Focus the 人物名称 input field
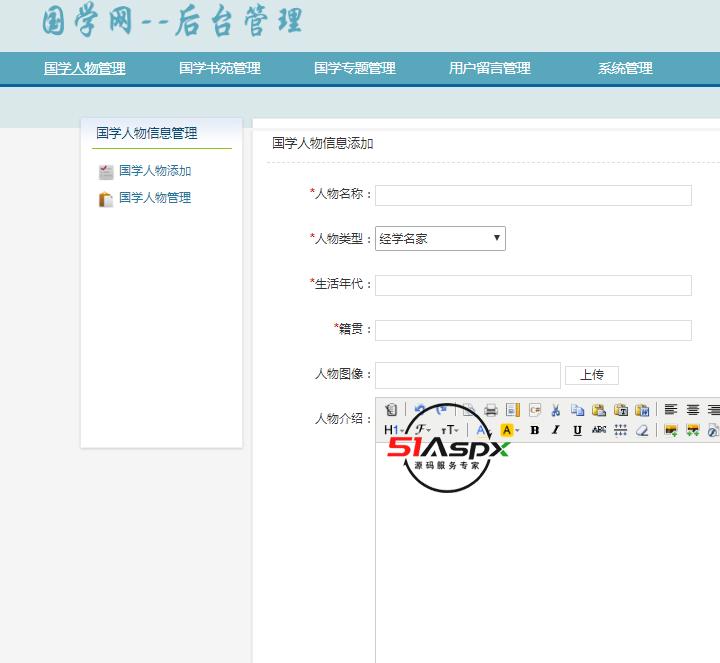Screen dimensions: 720x663 click(x=533, y=195)
